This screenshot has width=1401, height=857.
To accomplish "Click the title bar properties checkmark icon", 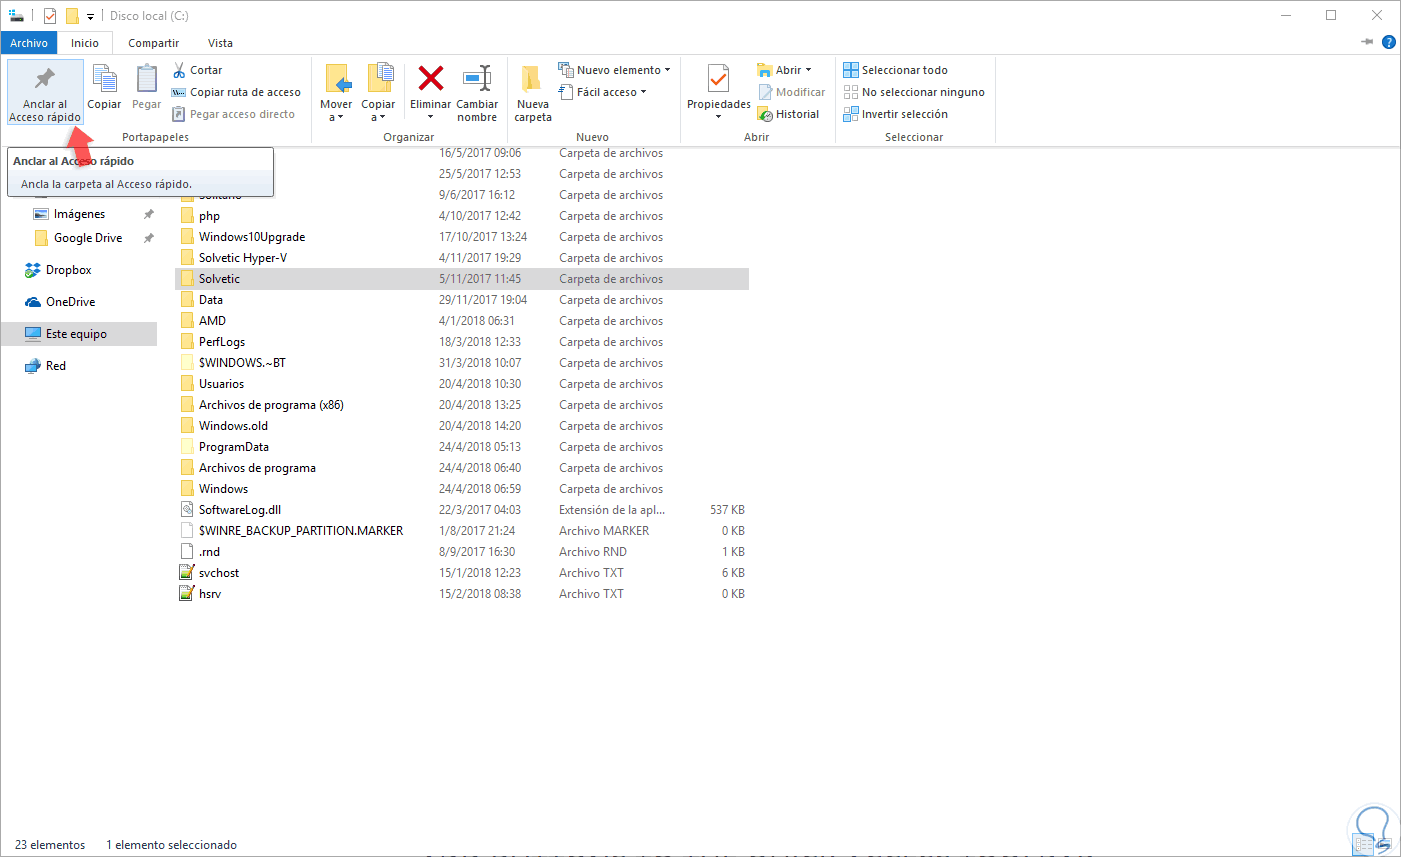I will click(x=50, y=16).
